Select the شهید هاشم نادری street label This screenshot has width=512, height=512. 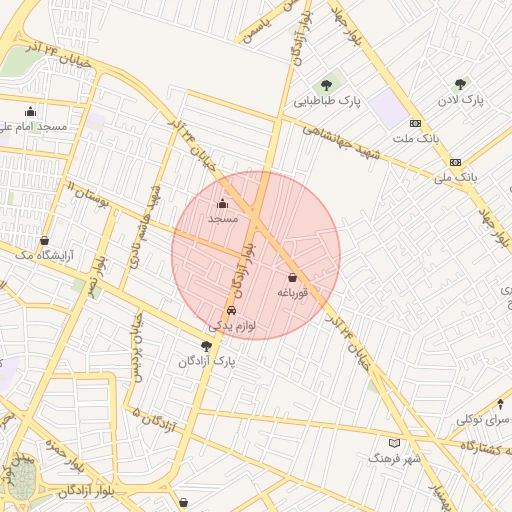click(x=146, y=227)
